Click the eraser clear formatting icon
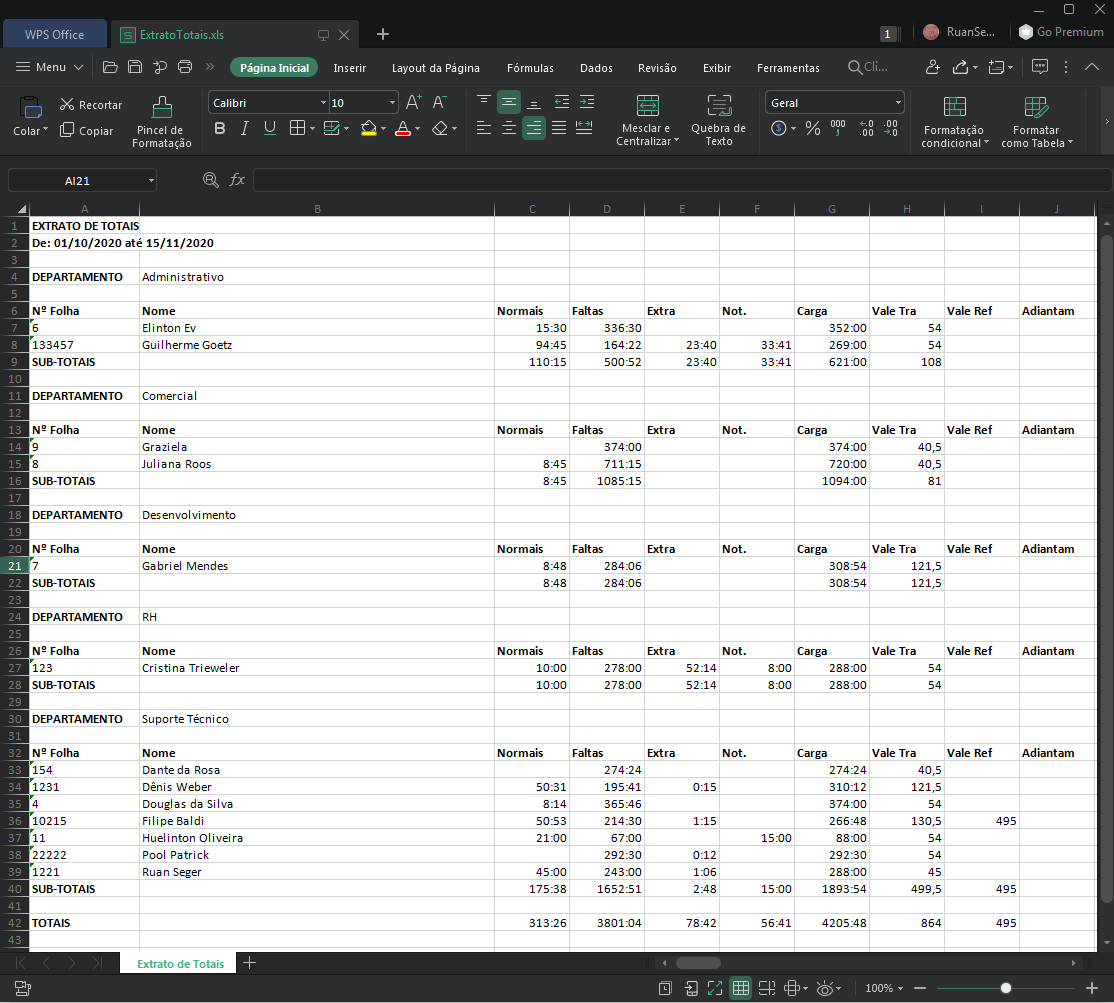 point(440,129)
